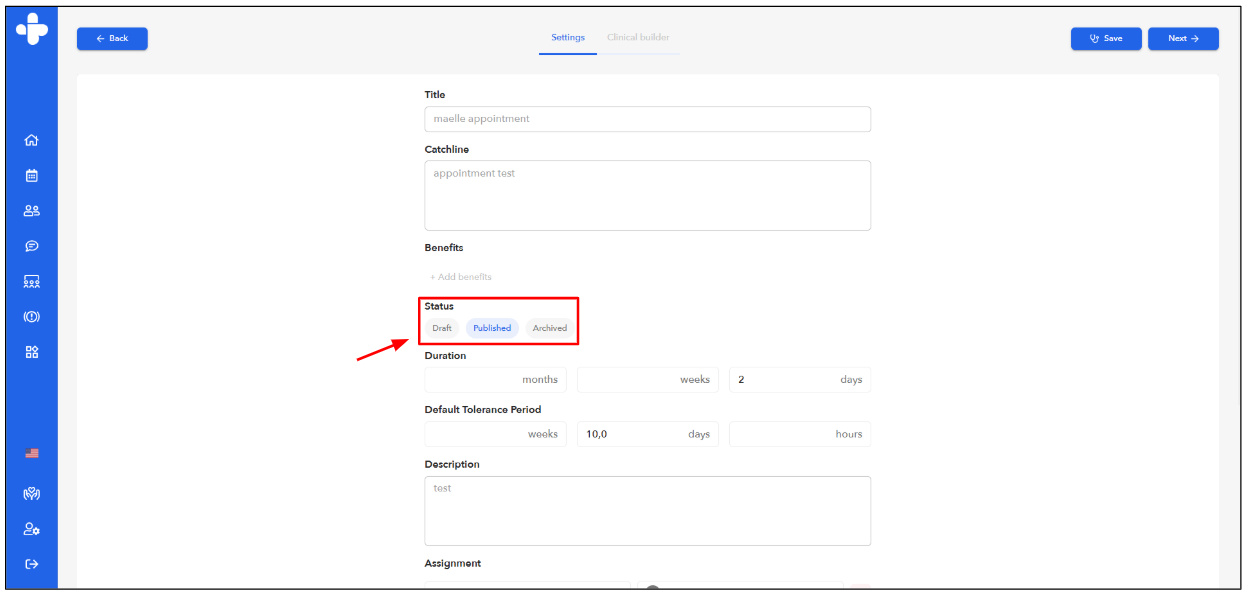Click the Title input field
1246x594 pixels.
click(x=647, y=119)
